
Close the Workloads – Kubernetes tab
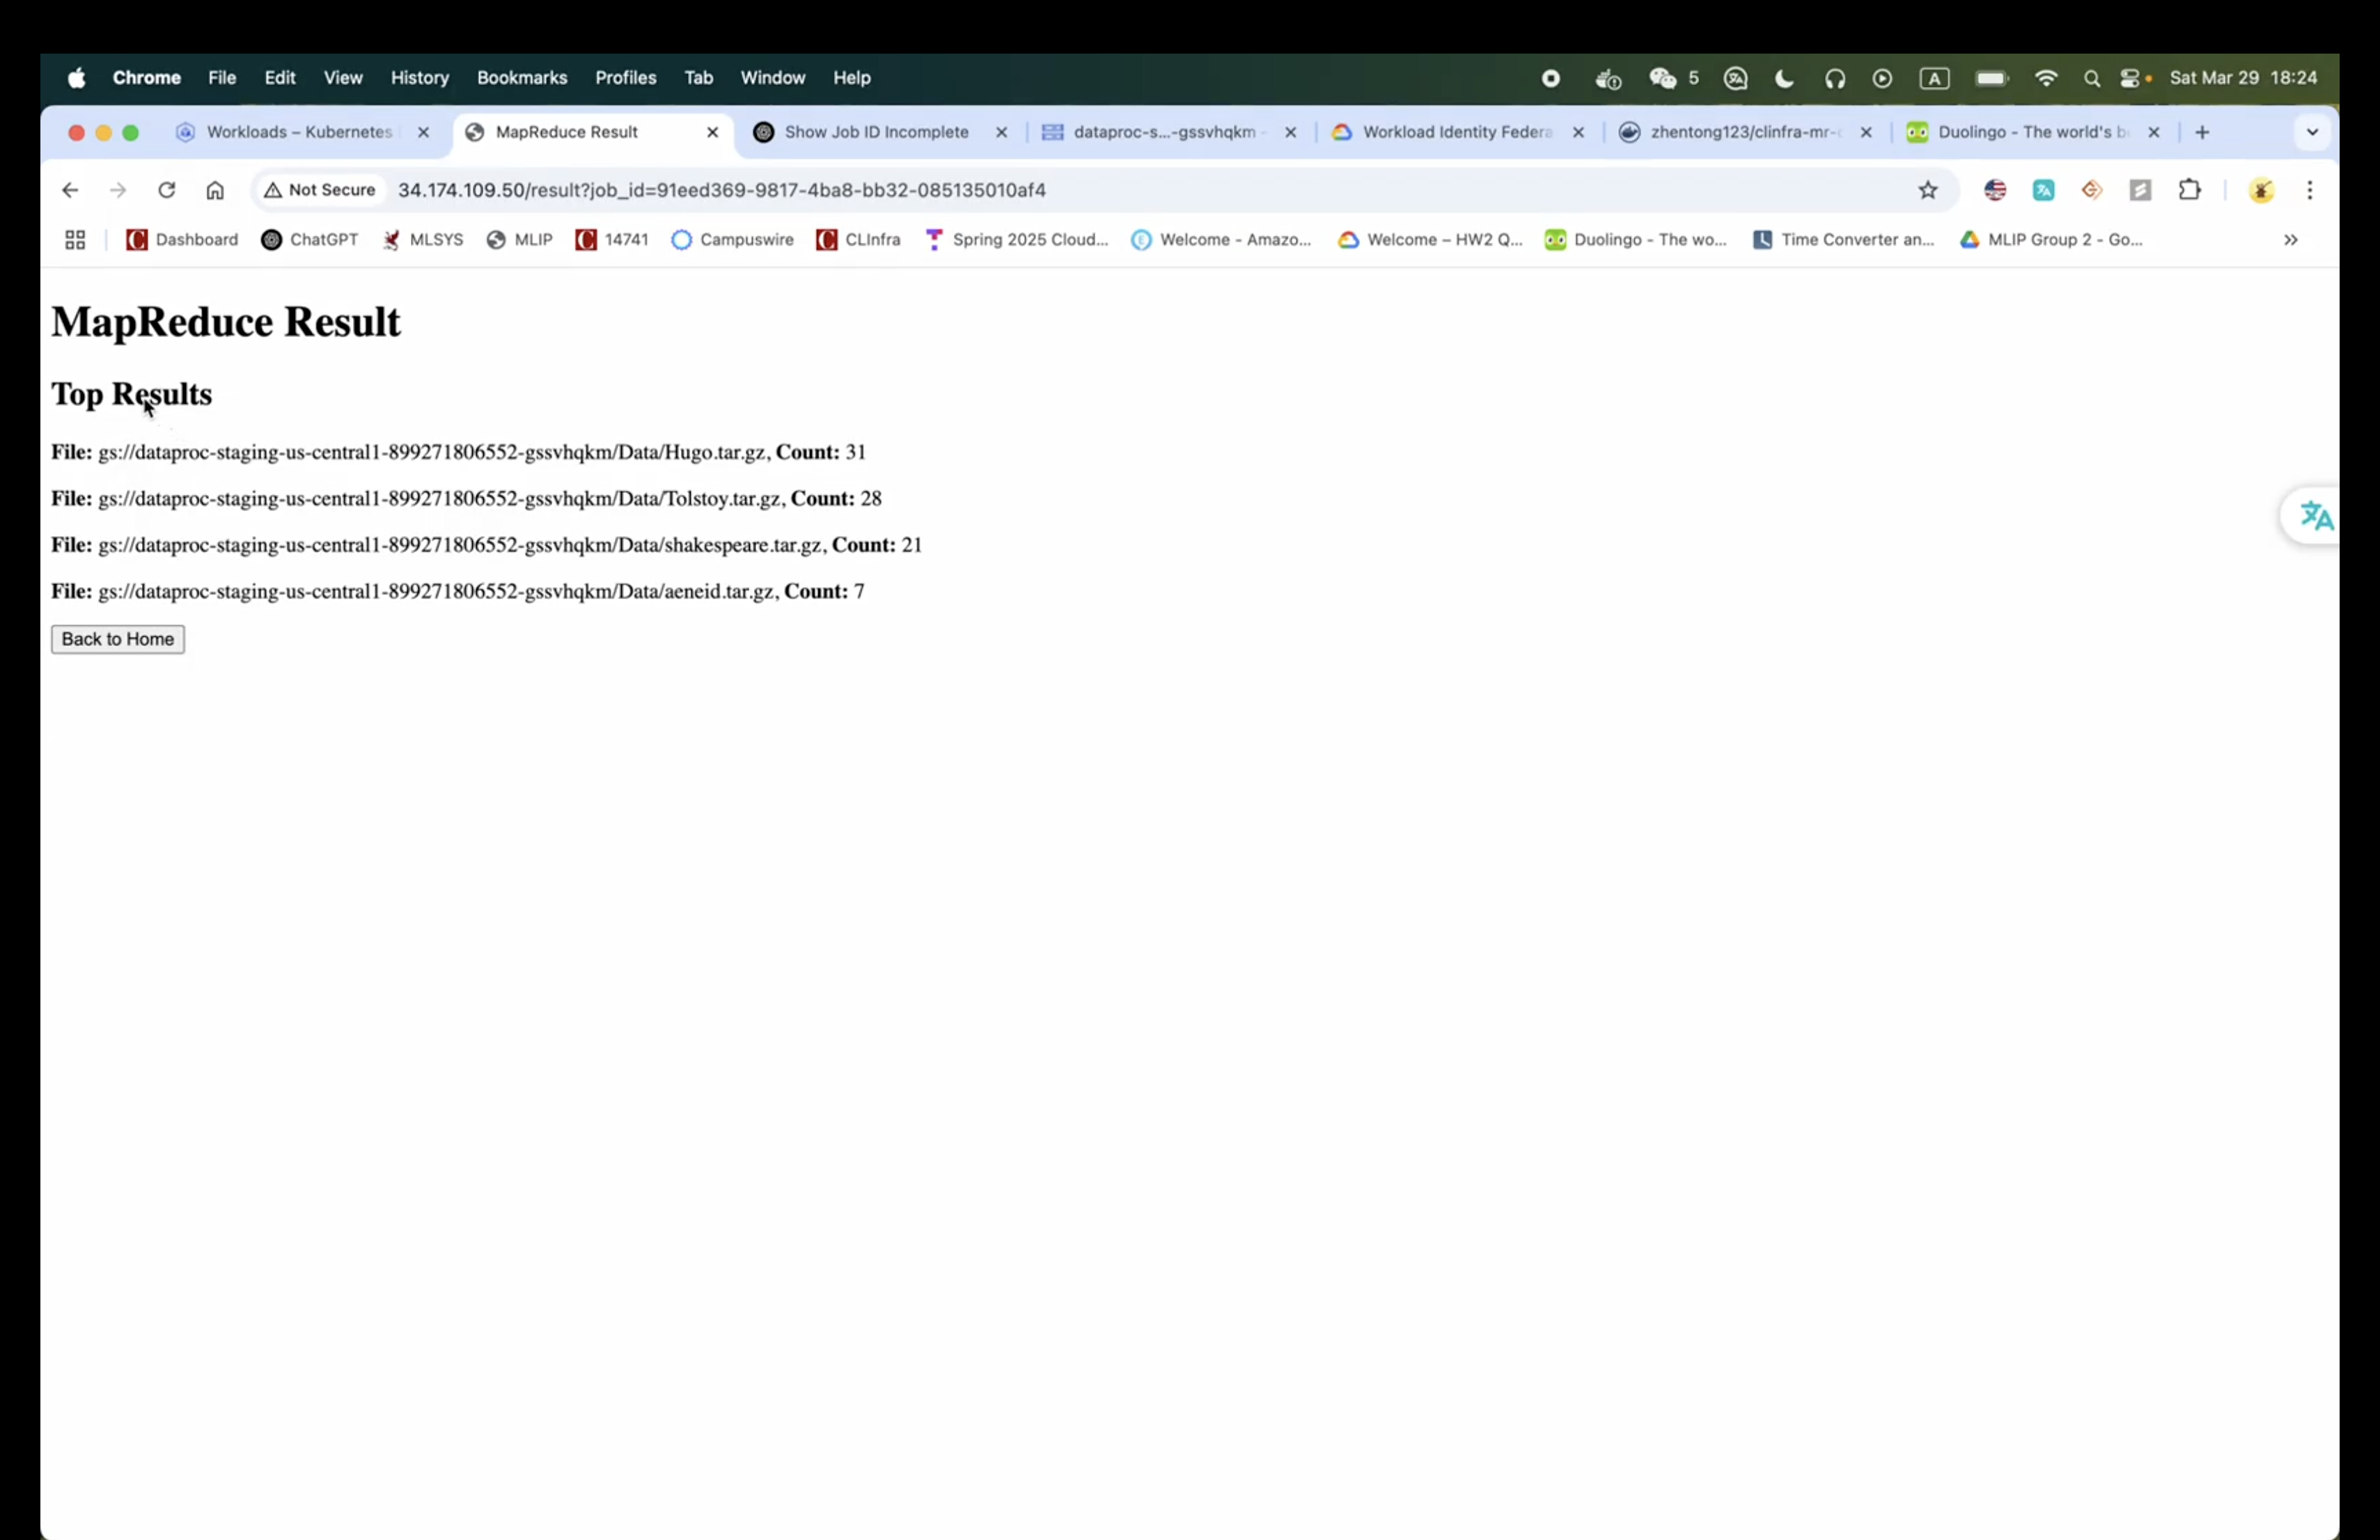pyautogui.click(x=423, y=132)
